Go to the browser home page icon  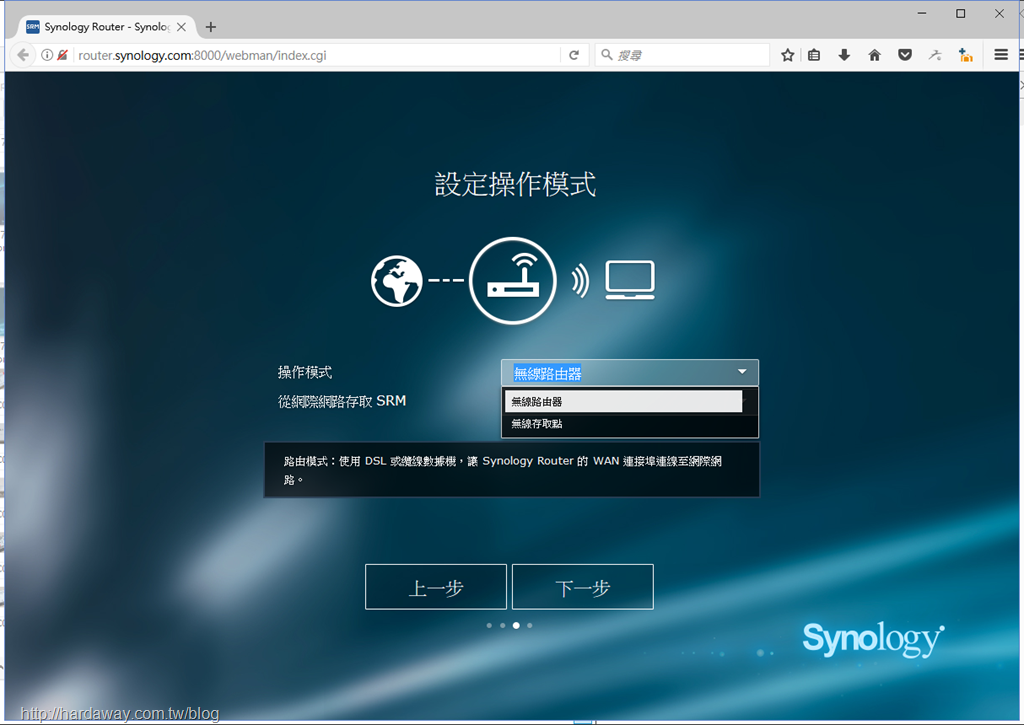coord(874,56)
